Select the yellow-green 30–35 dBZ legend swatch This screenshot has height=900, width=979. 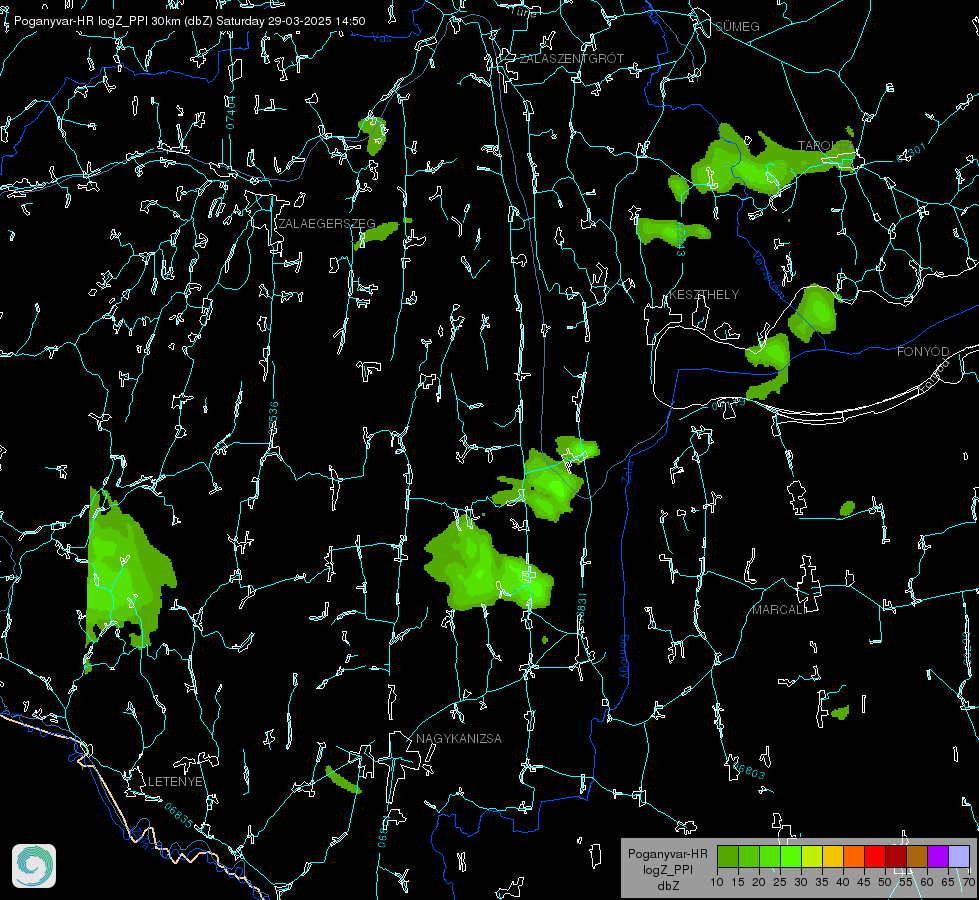pyautogui.click(x=812, y=857)
